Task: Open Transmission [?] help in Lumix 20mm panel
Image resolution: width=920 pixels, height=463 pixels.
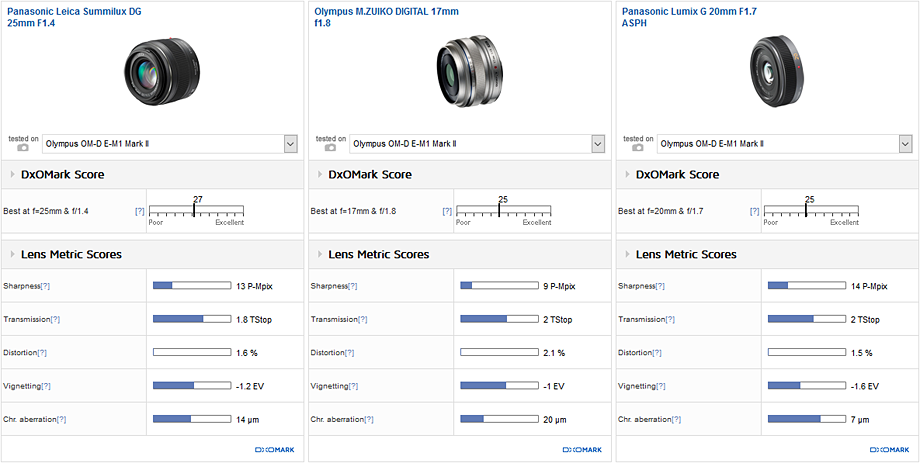Action: pyautogui.click(x=670, y=320)
